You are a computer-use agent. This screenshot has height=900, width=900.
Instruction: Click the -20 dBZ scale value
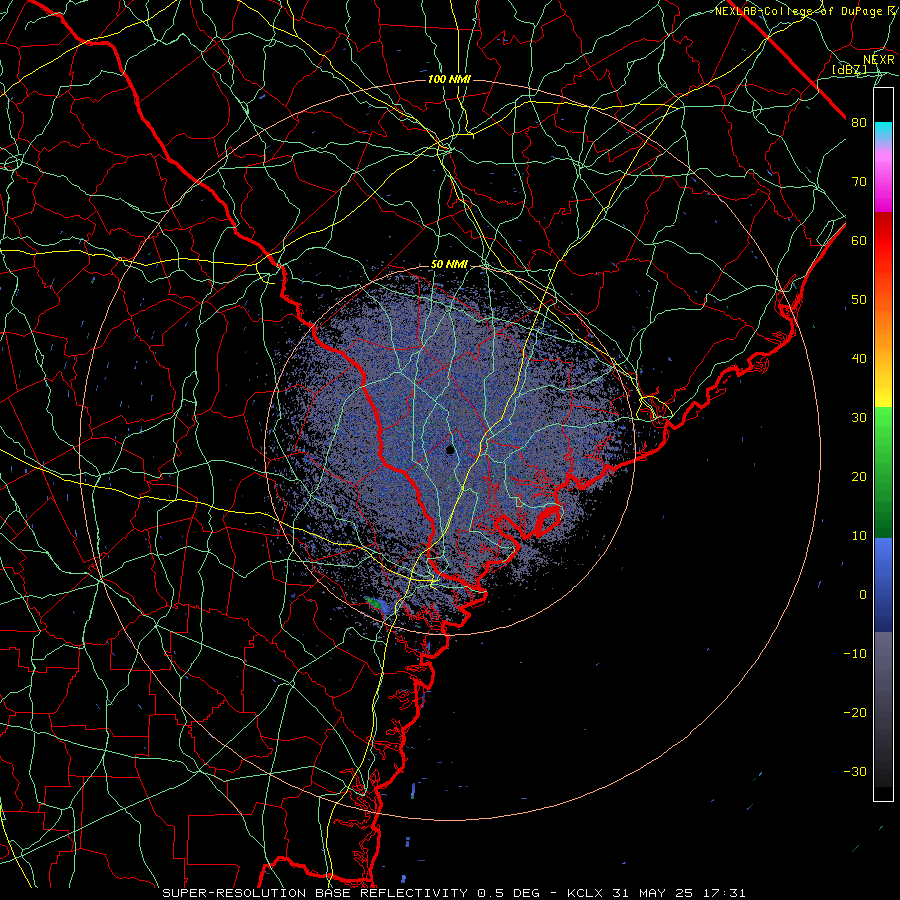pos(855,713)
